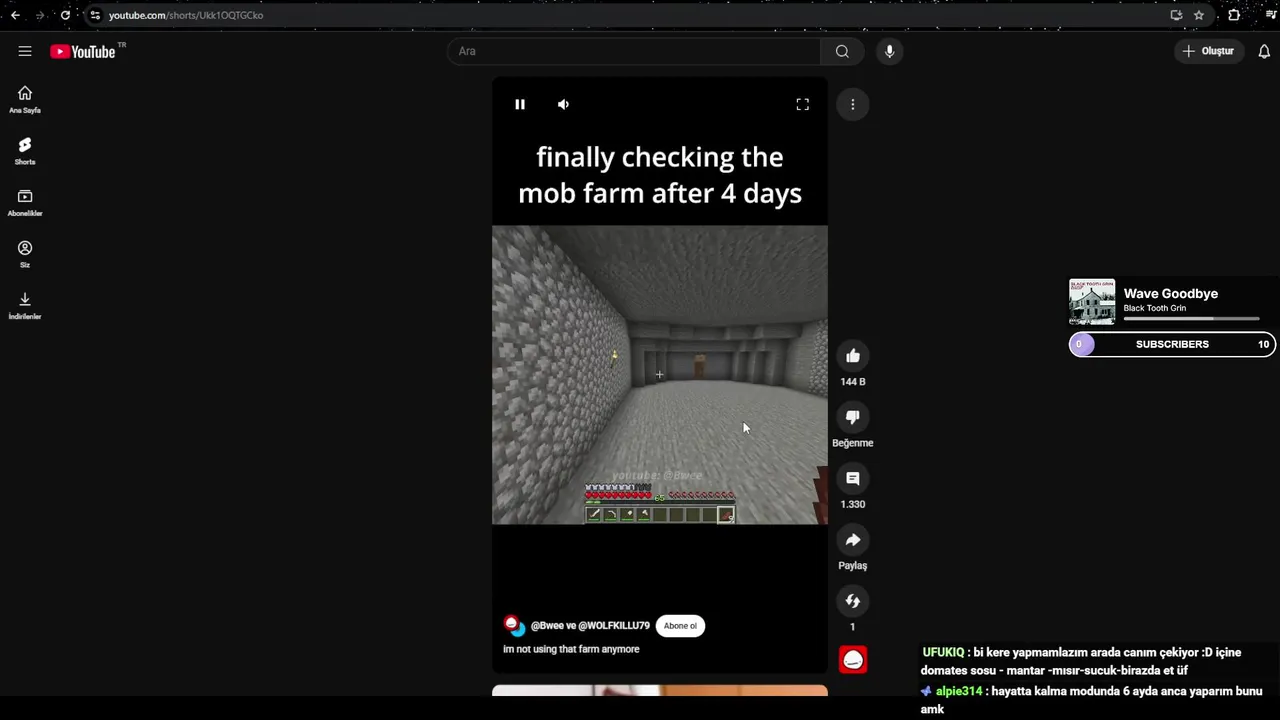Open the YouTube hamburger guide menu
Screen dimensions: 1280x720
[25, 51]
